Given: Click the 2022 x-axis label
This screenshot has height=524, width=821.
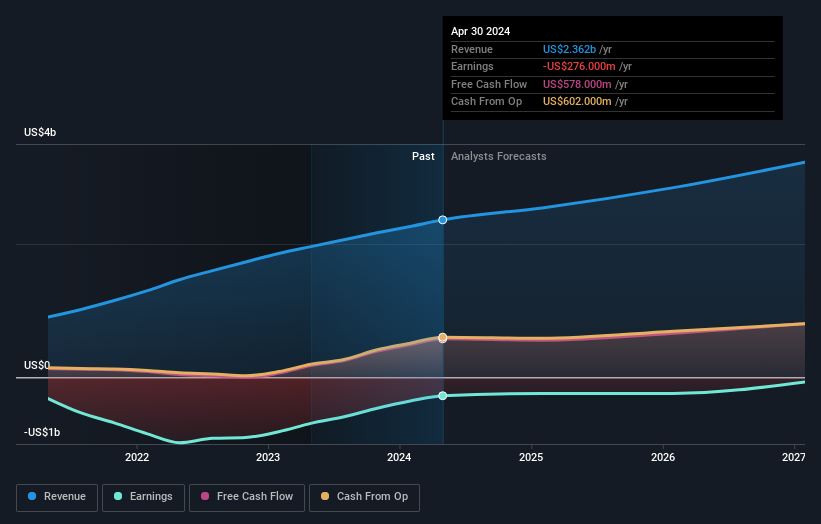Looking at the screenshot, I should (137, 458).
